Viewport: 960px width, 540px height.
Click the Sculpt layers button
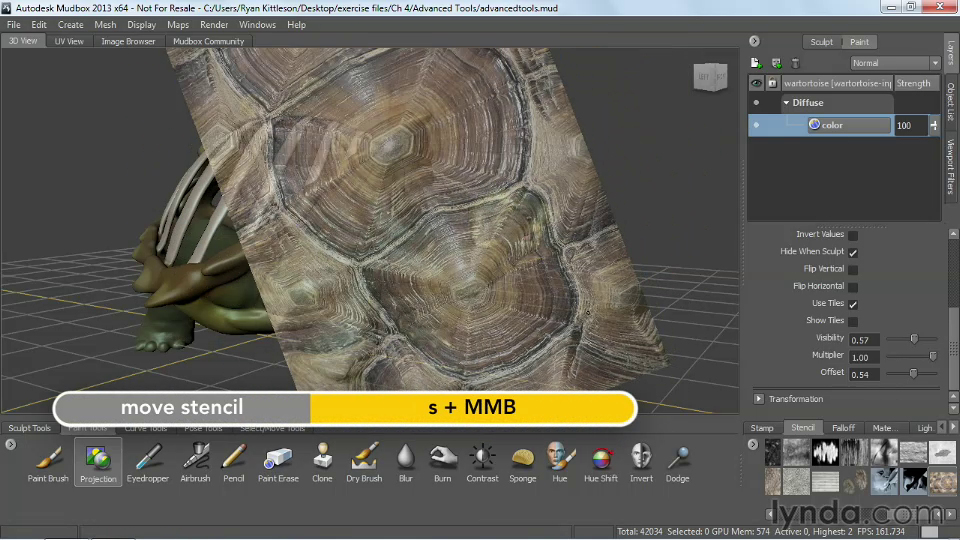click(821, 42)
